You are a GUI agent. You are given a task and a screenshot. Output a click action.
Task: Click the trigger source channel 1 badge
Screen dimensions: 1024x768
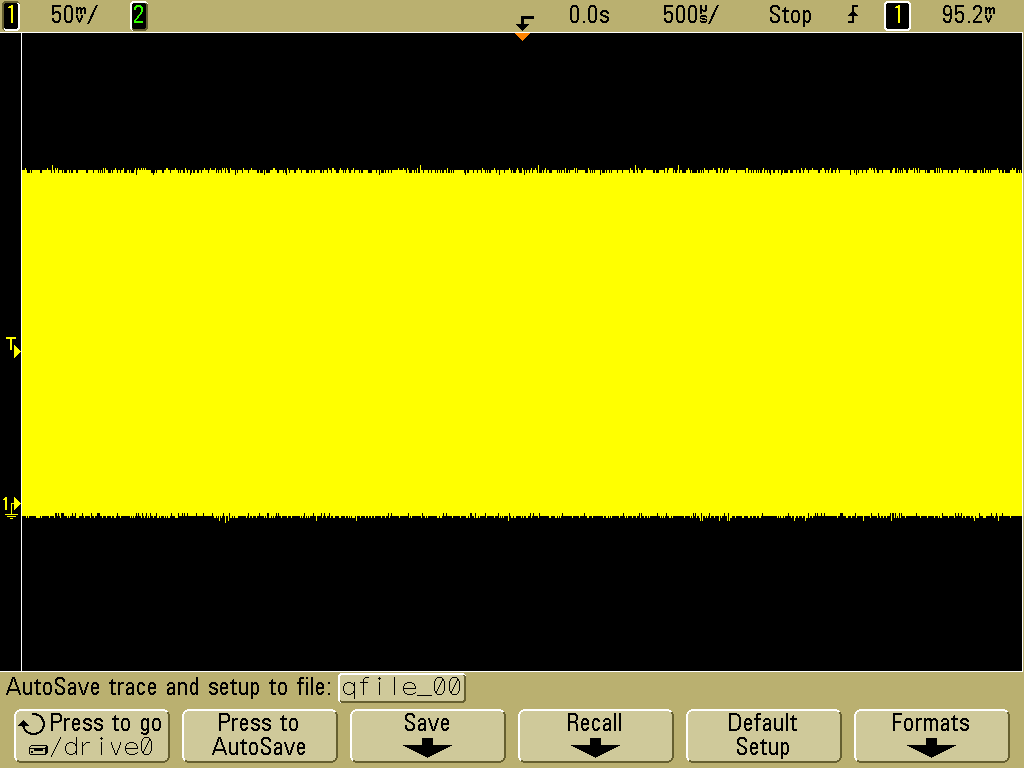pyautogui.click(x=897, y=15)
